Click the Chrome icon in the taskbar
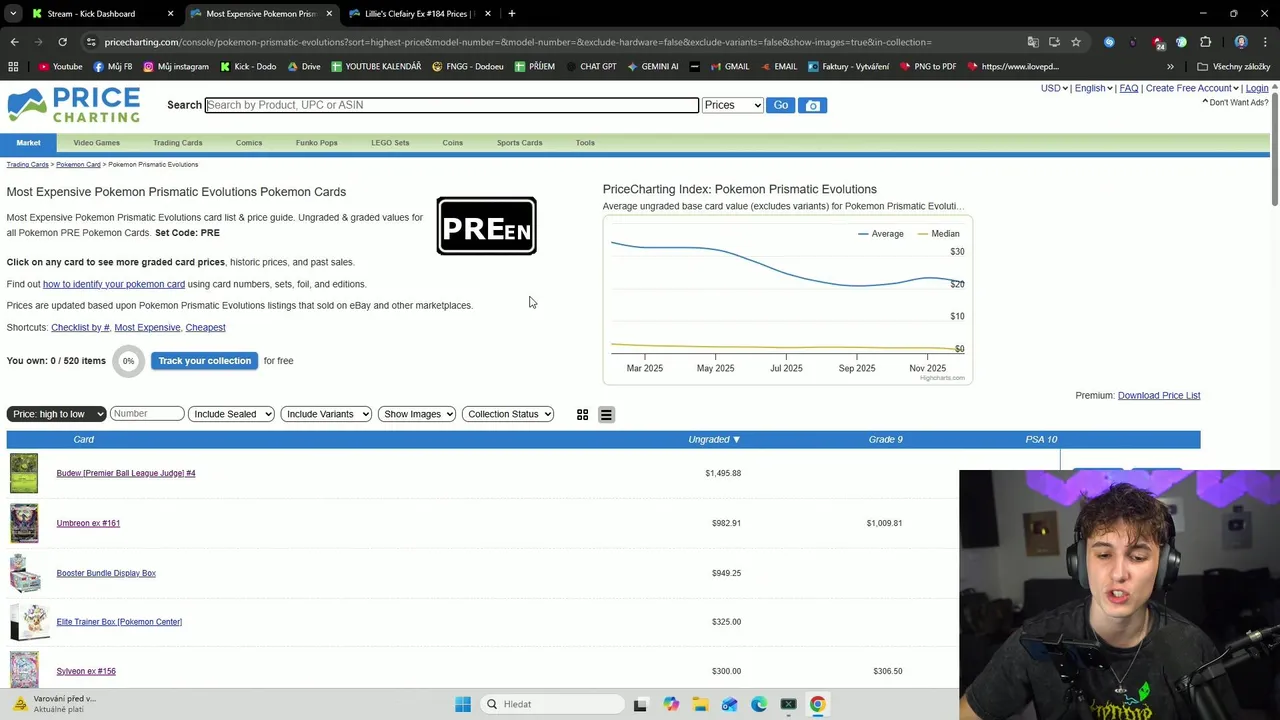The height and width of the screenshot is (720, 1280). pos(818,704)
